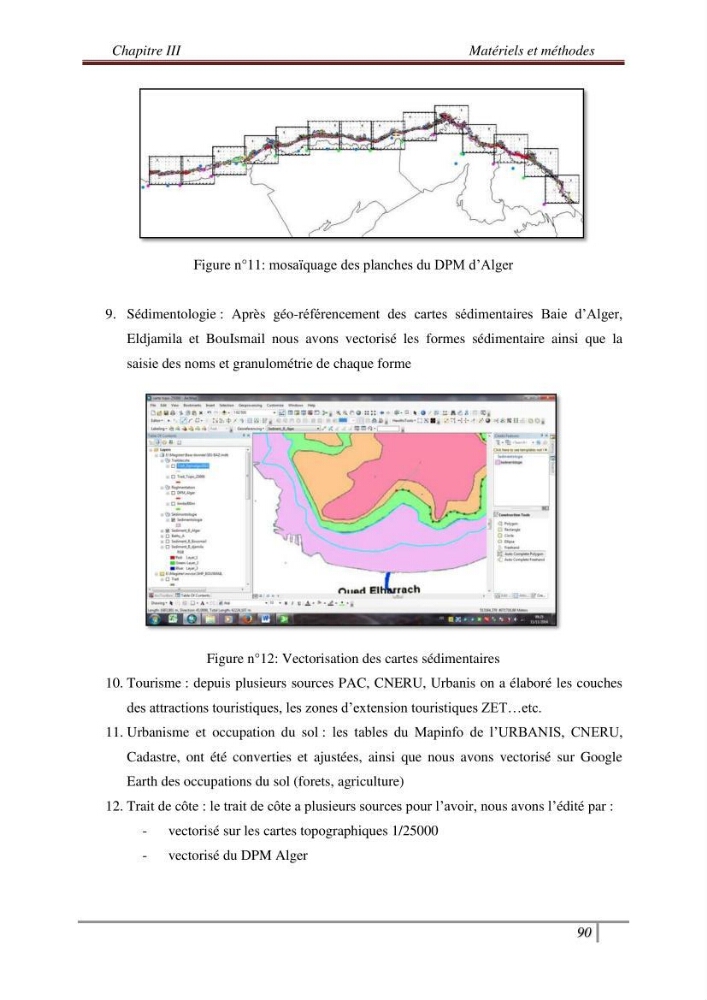Open the Bookmarks menu

192,405
